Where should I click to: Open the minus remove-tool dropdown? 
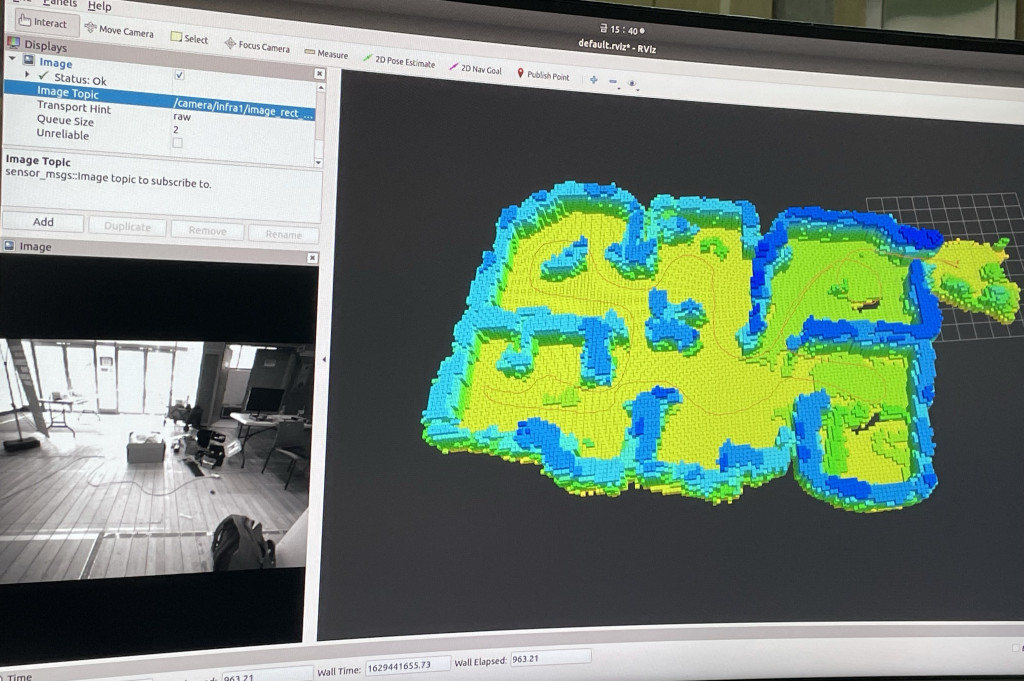pos(613,82)
